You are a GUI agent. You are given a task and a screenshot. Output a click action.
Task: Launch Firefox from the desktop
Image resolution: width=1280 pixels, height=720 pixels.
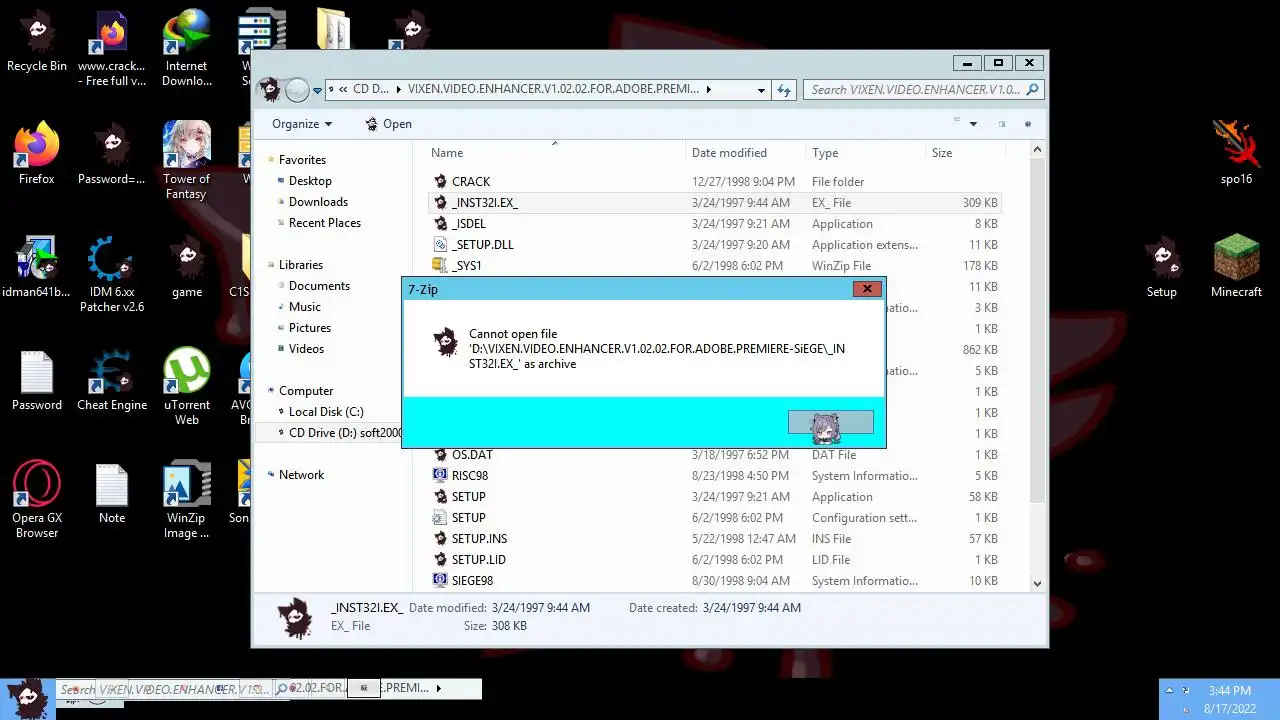[37, 155]
